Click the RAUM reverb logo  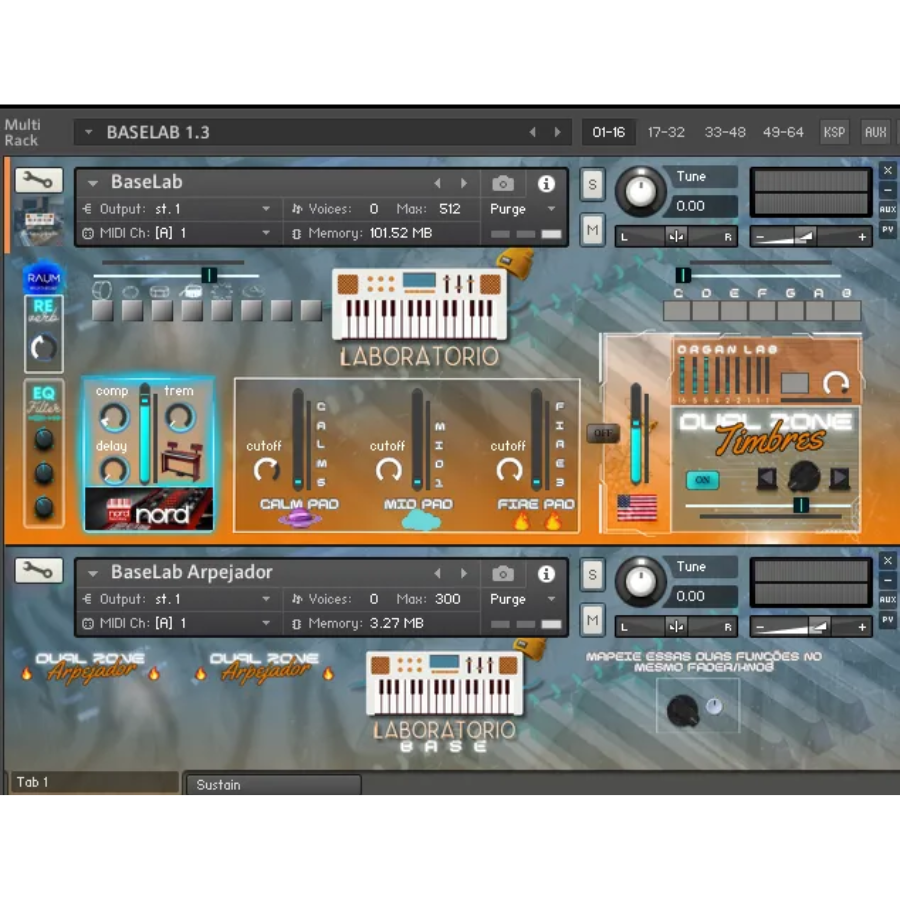[x=44, y=278]
